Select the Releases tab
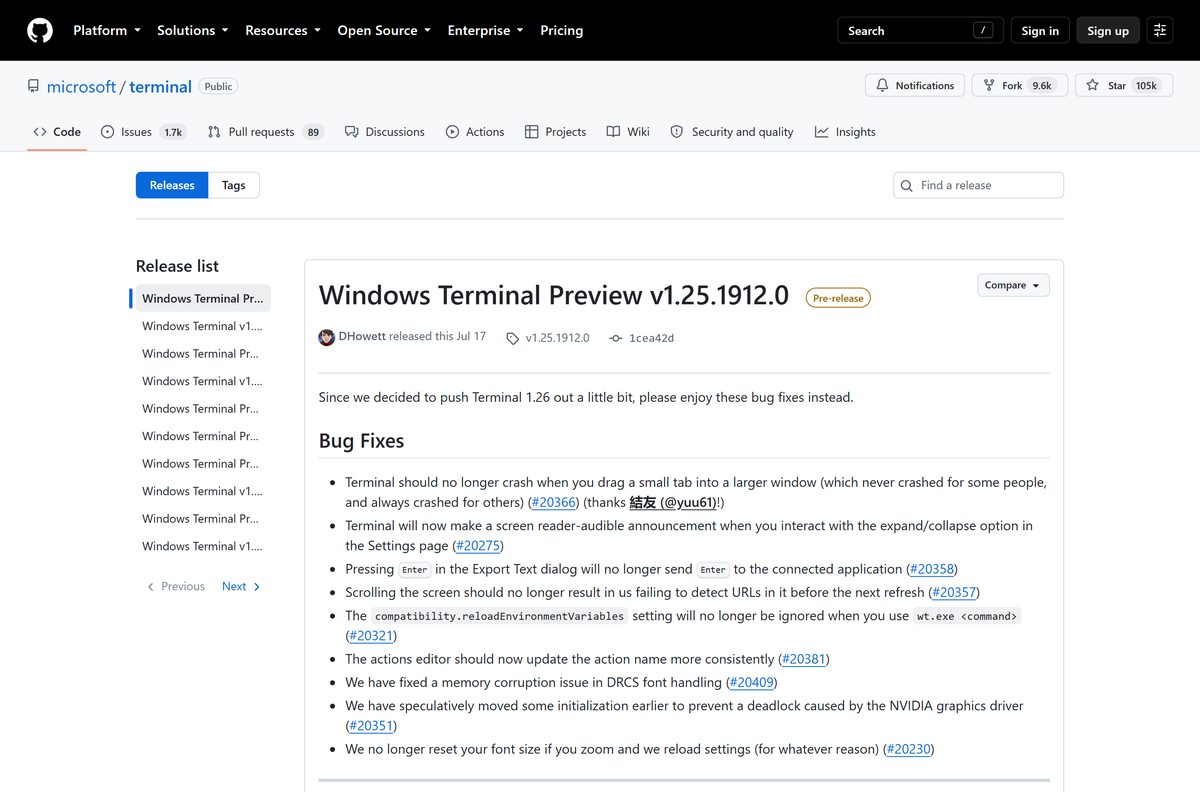Viewport: 1200px width, 792px height. (x=172, y=185)
